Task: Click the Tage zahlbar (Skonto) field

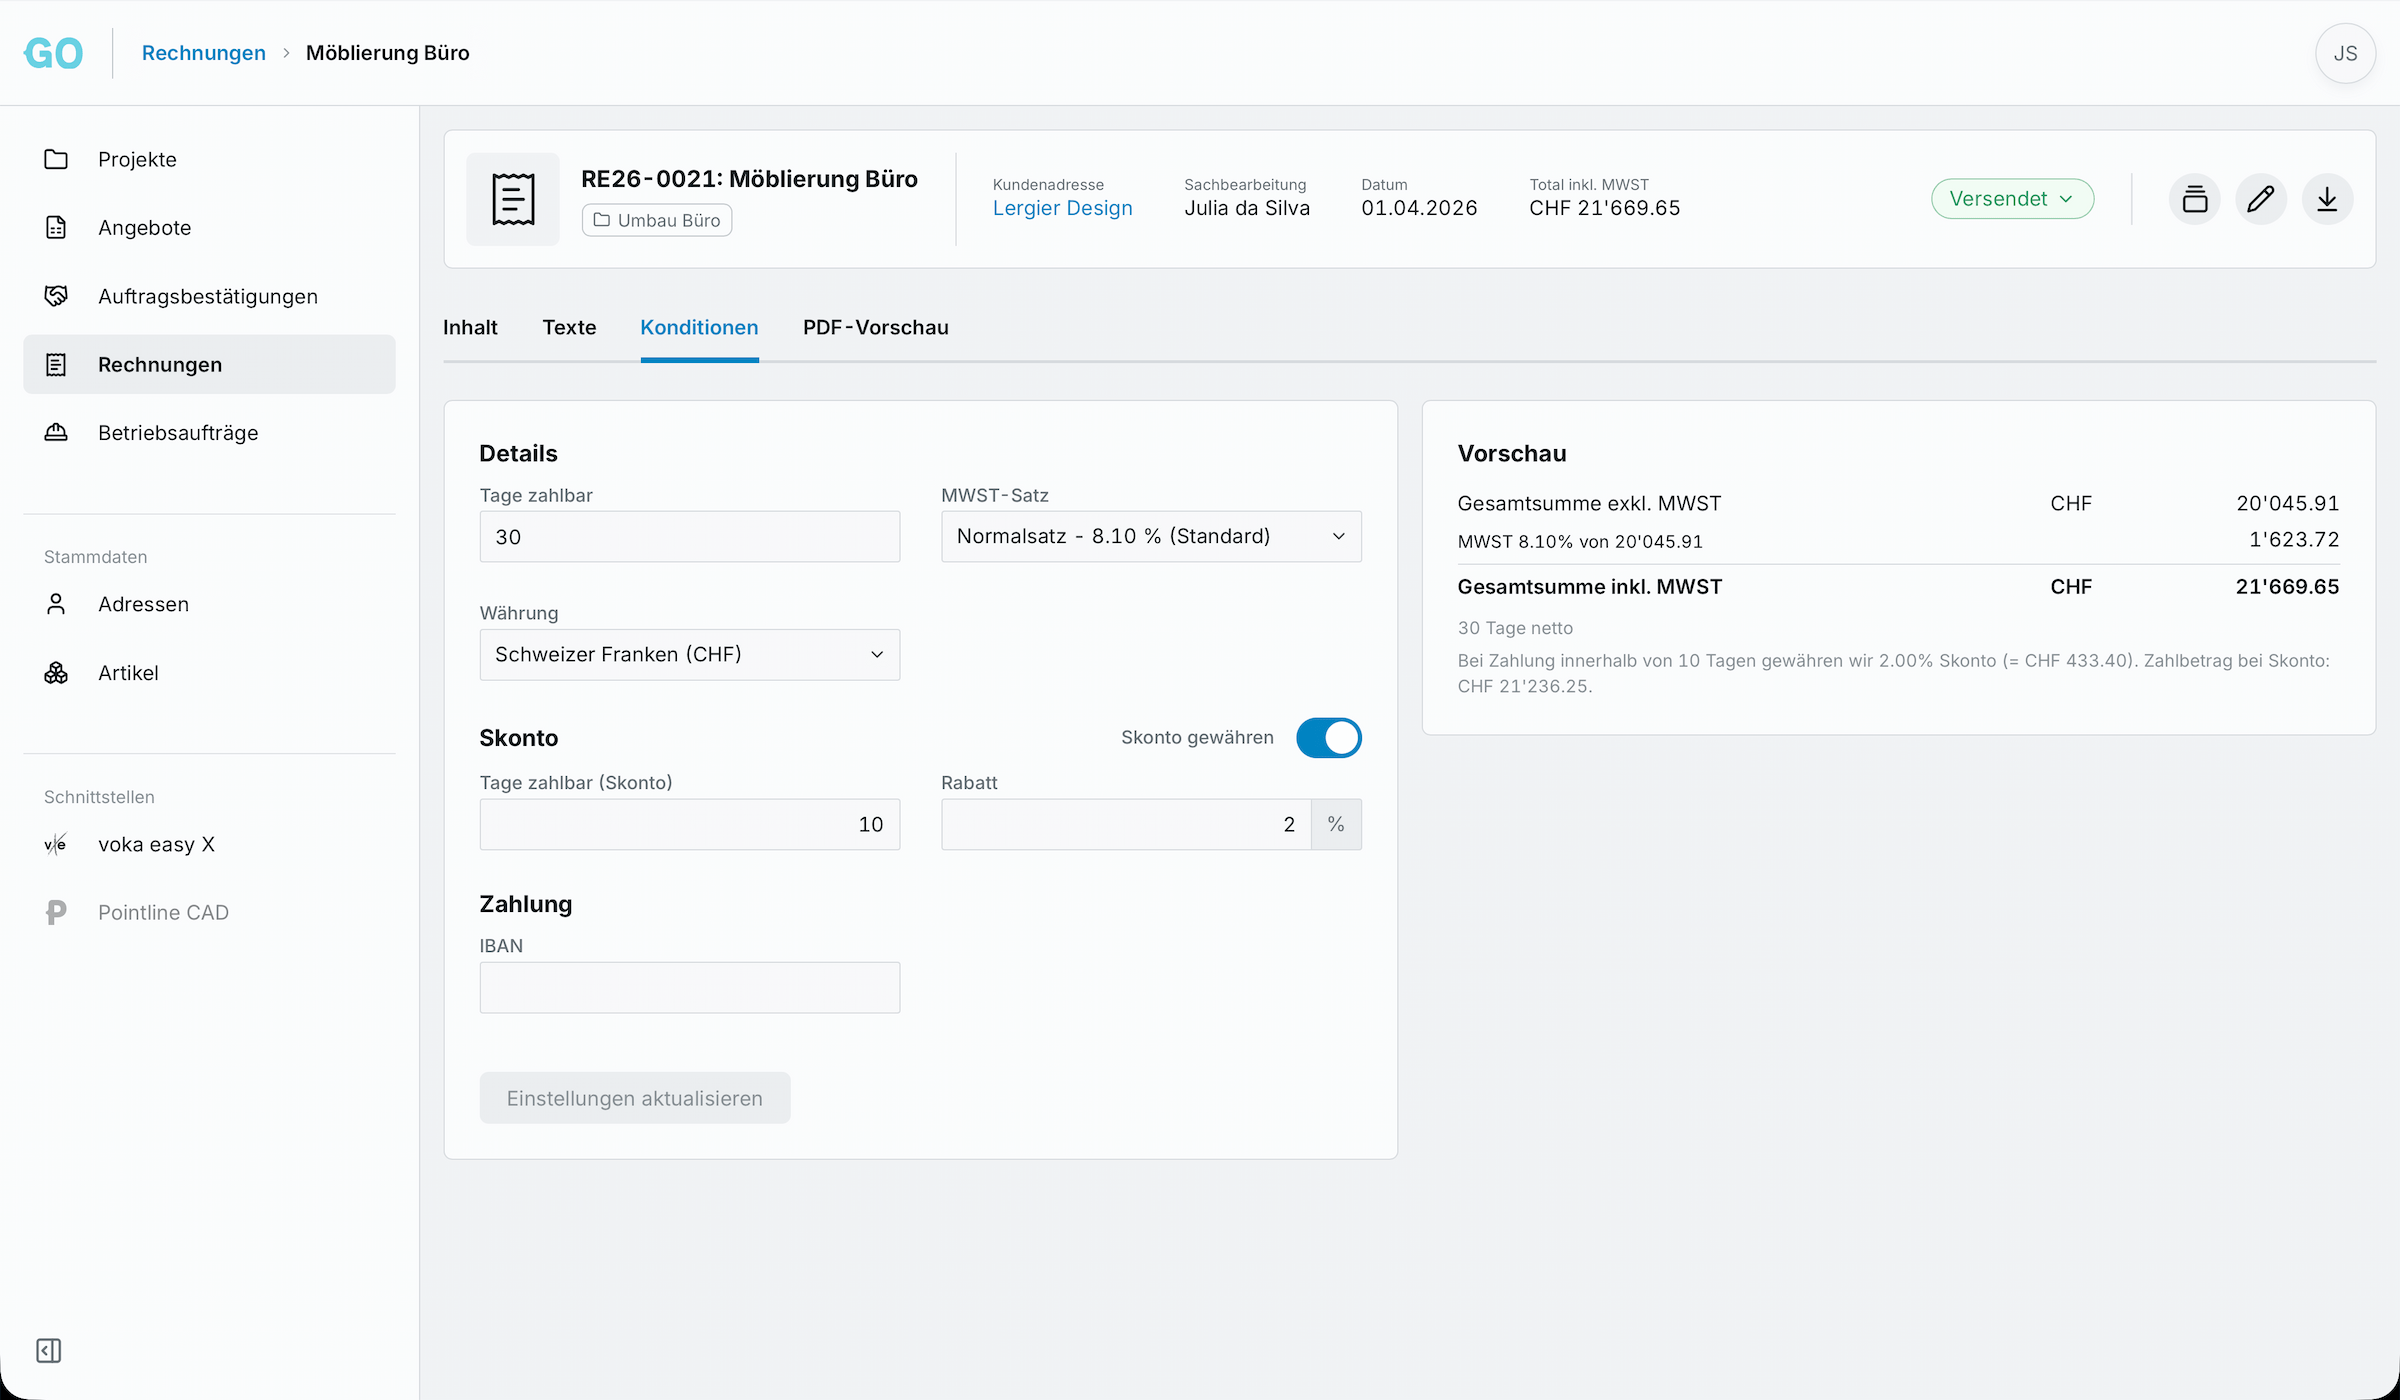Action: coord(690,824)
